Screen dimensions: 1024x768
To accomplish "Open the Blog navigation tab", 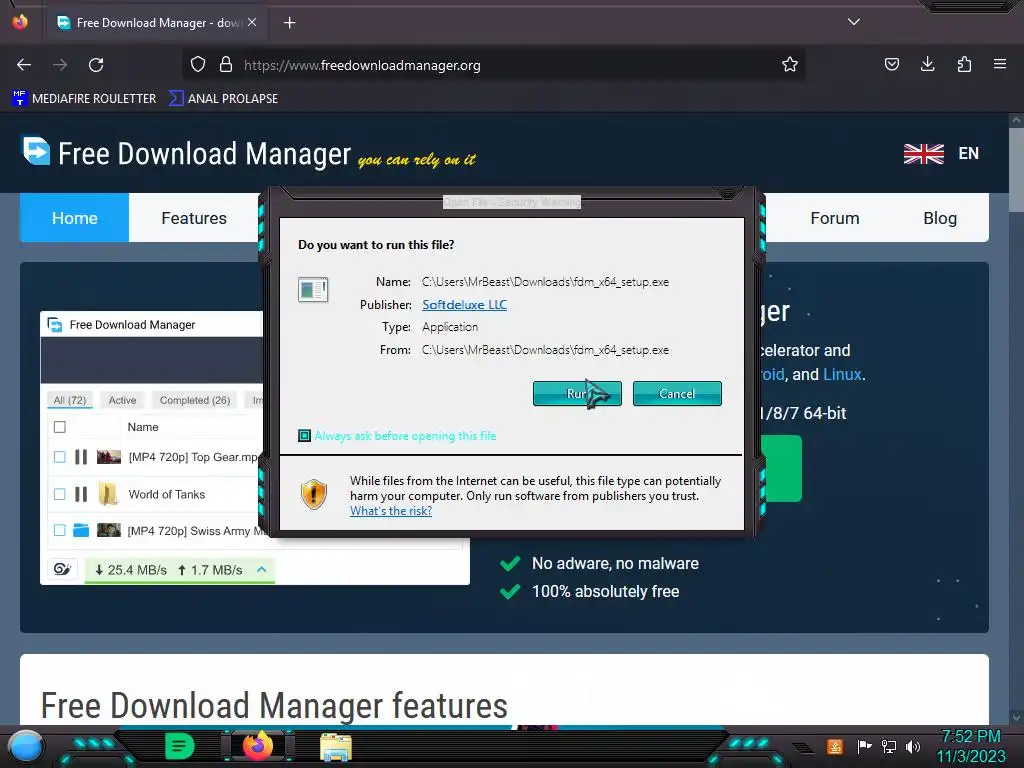I will click(x=940, y=218).
